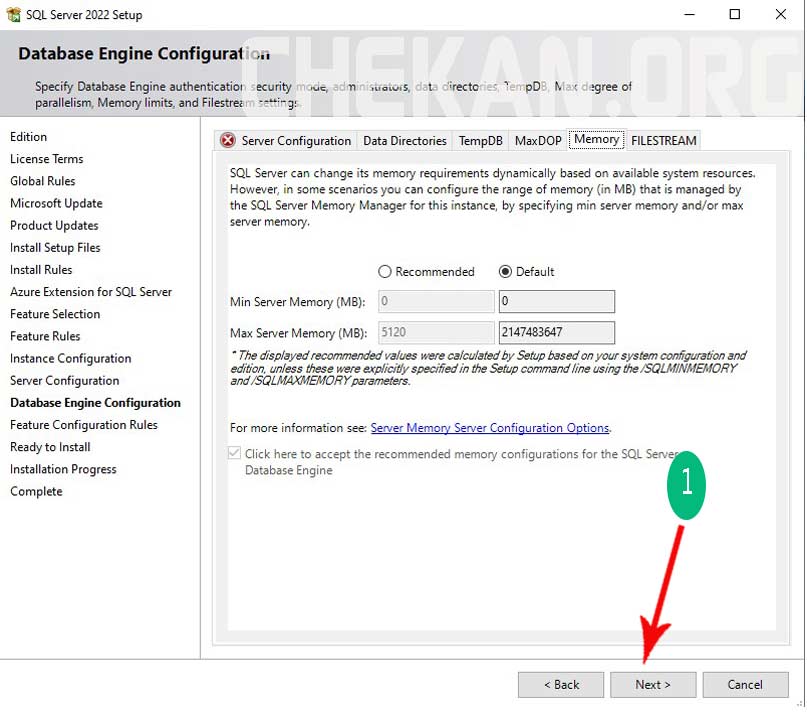The width and height of the screenshot is (807, 713).
Task: Select Install Setup Files step
Action: pos(55,247)
